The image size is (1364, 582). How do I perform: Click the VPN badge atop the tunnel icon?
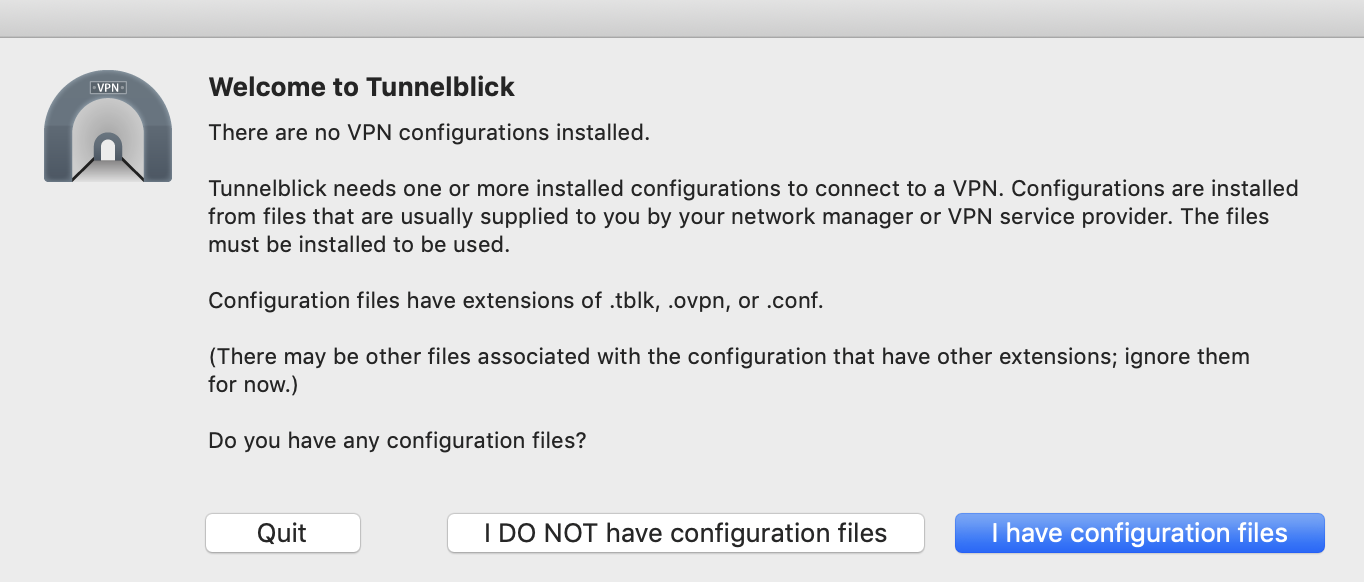click(x=107, y=87)
